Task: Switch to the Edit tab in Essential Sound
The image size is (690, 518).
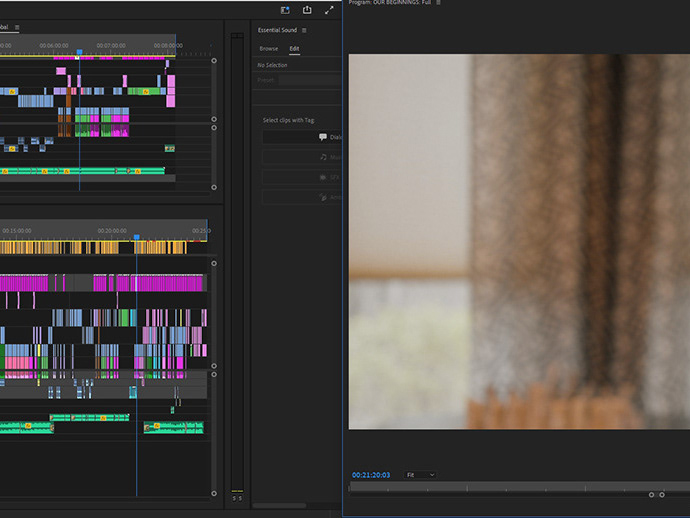Action: pos(294,48)
